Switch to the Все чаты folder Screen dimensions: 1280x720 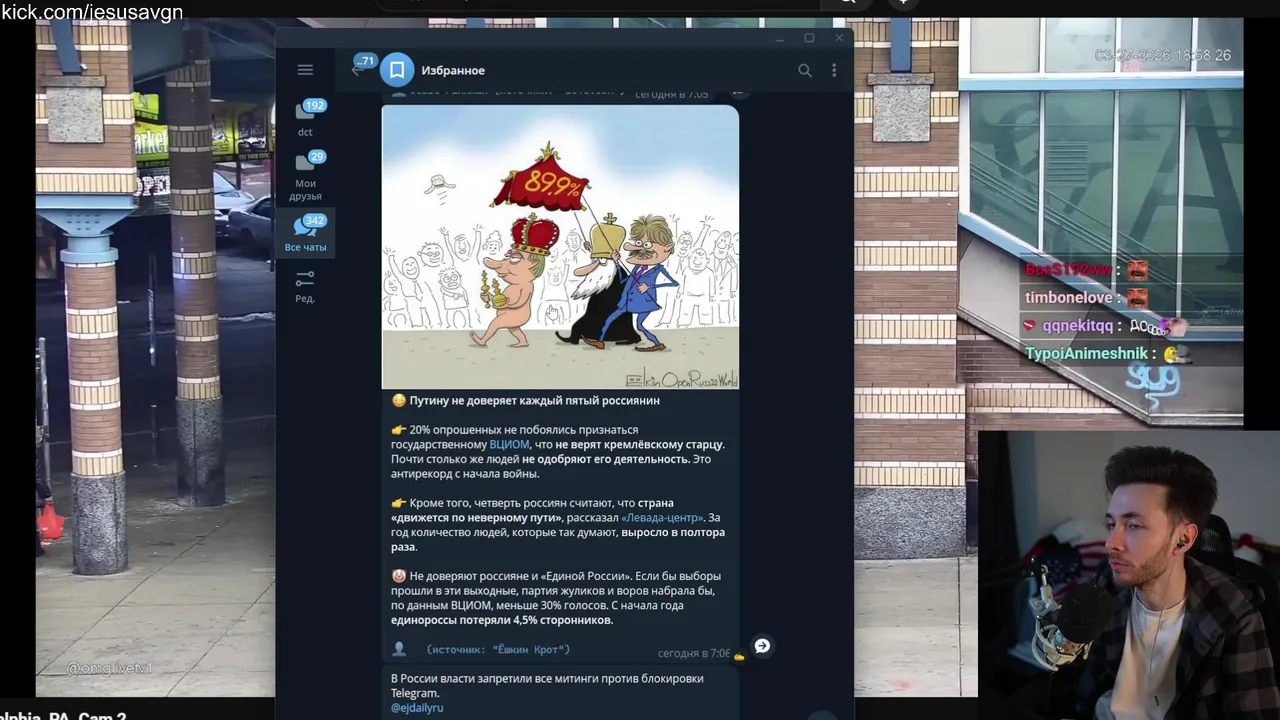pos(305,233)
